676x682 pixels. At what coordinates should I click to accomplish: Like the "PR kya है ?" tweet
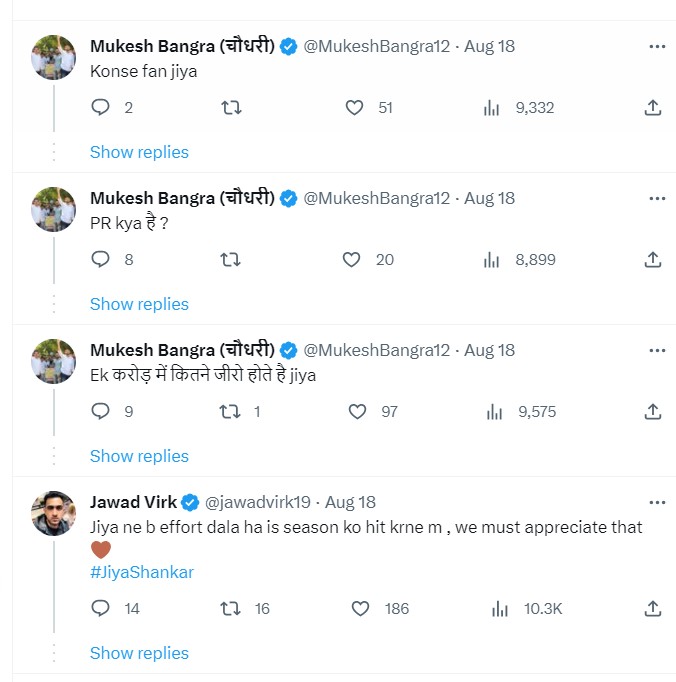click(352, 260)
